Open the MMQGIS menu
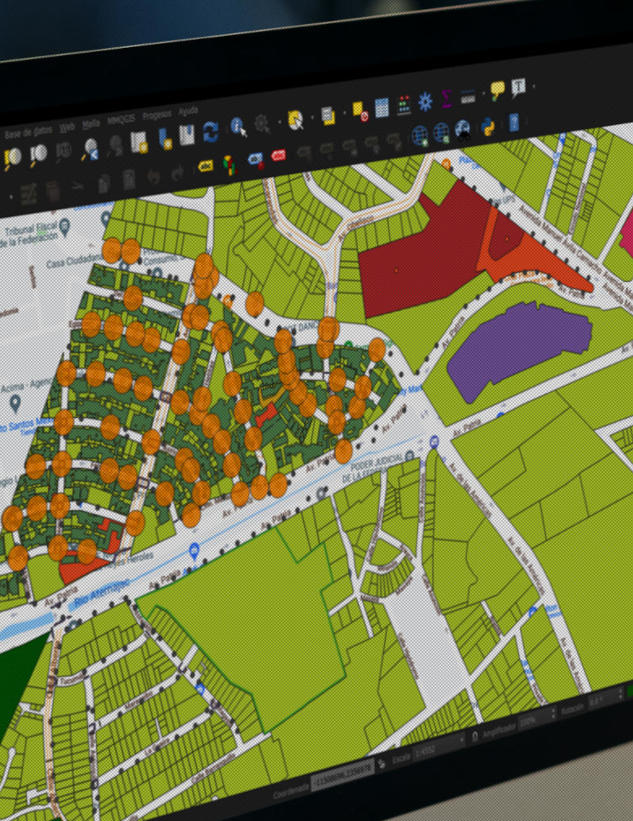Viewport: 633px width, 821px height. coord(121,119)
